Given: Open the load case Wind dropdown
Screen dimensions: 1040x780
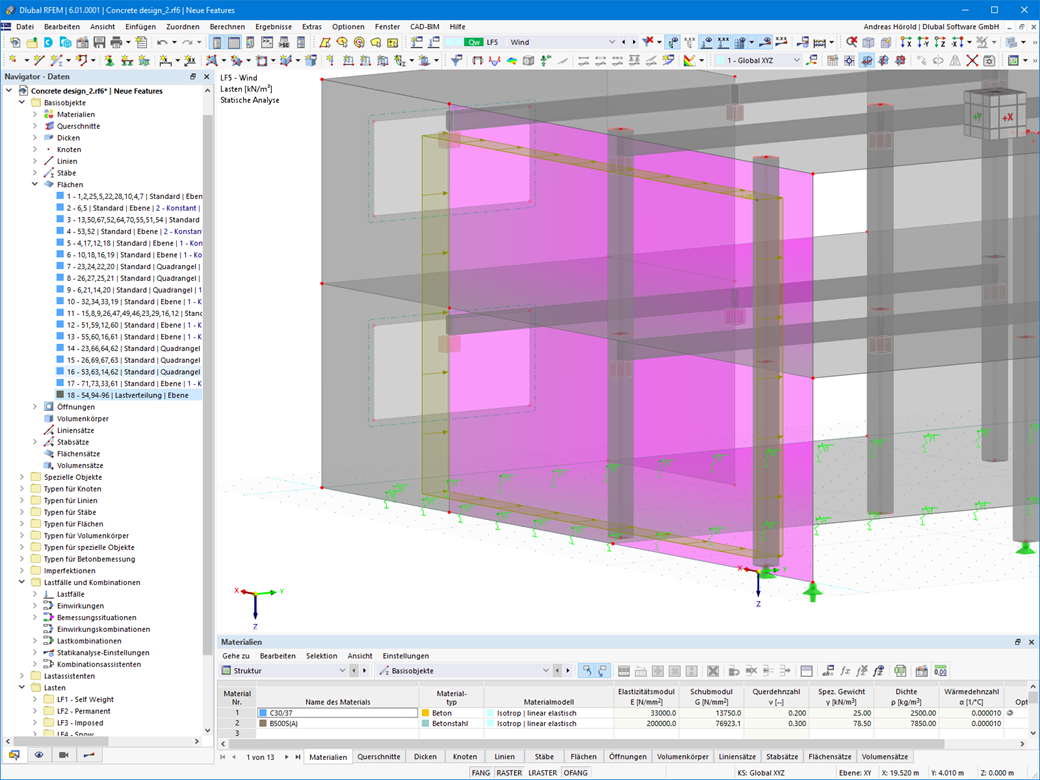Looking at the screenshot, I should tap(612, 42).
